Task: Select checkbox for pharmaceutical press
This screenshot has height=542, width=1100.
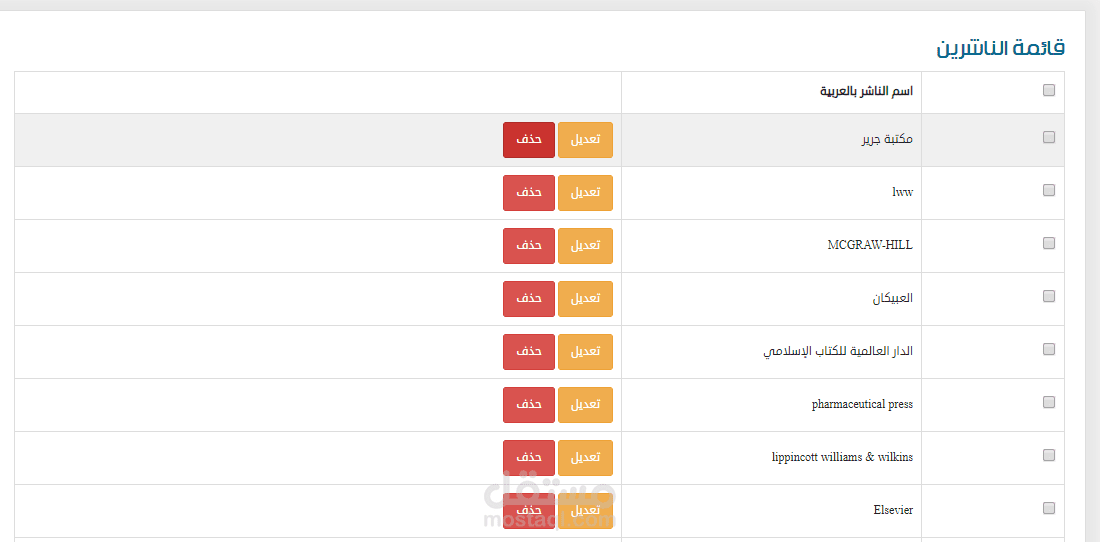Action: click(1049, 402)
